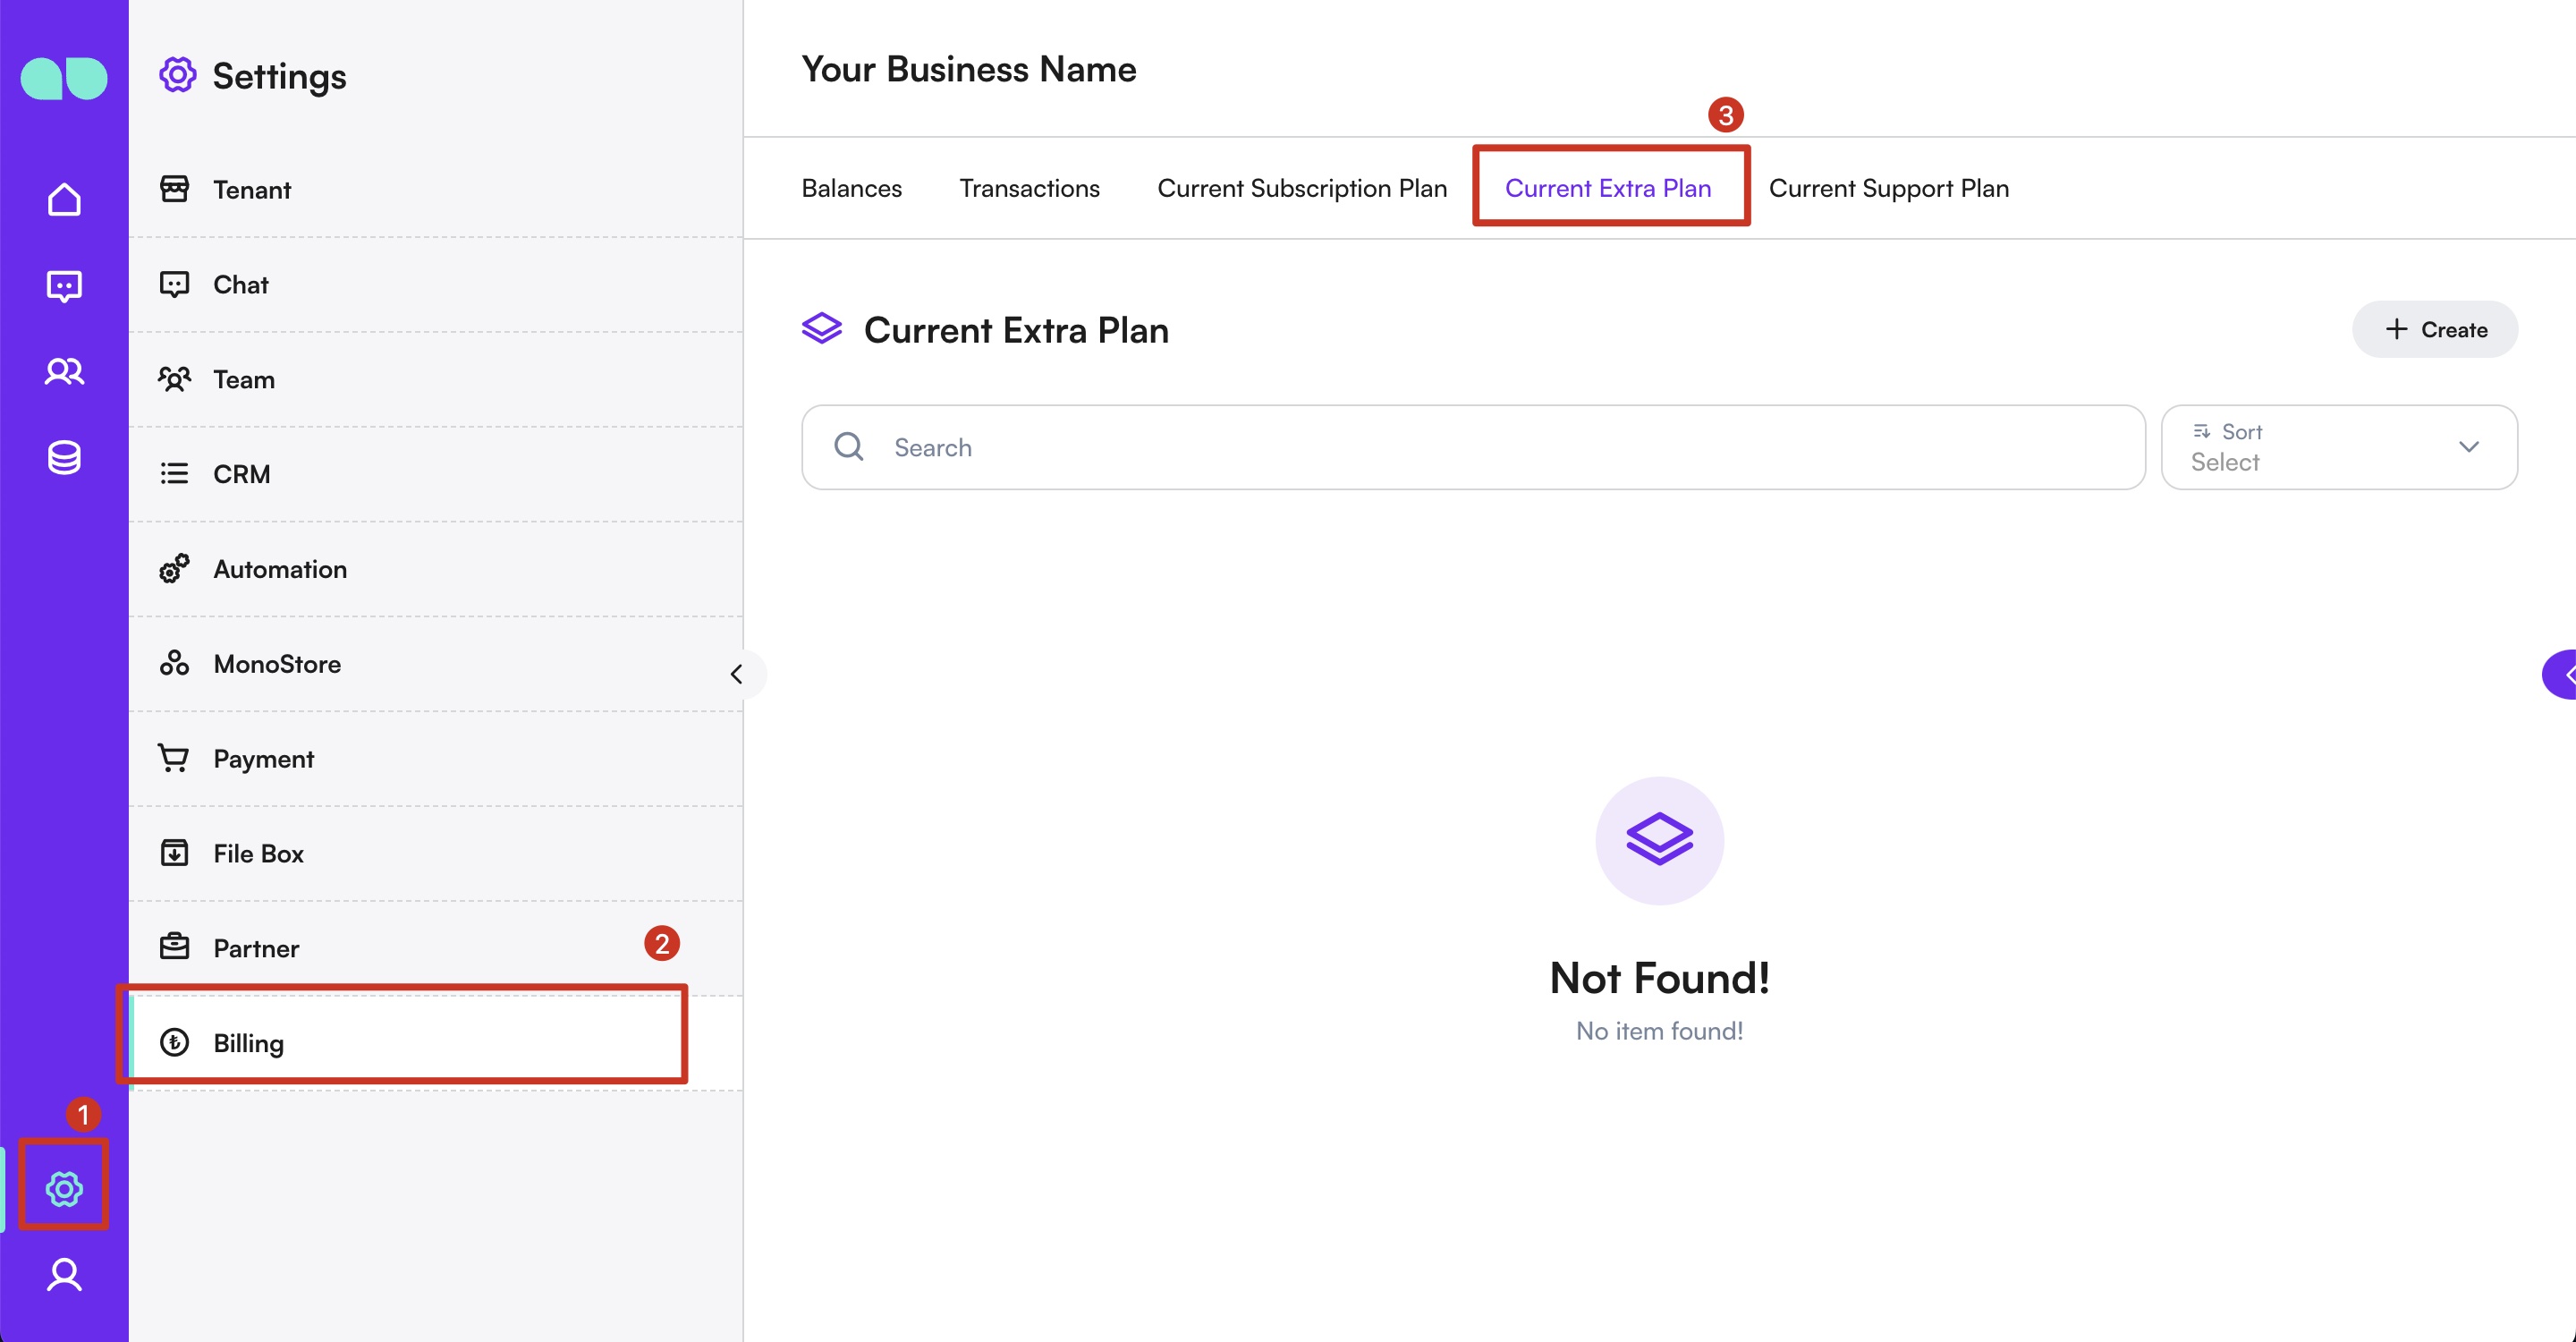Click the settings gear icon in sidebar
2576x1342 pixels.
(64, 1188)
